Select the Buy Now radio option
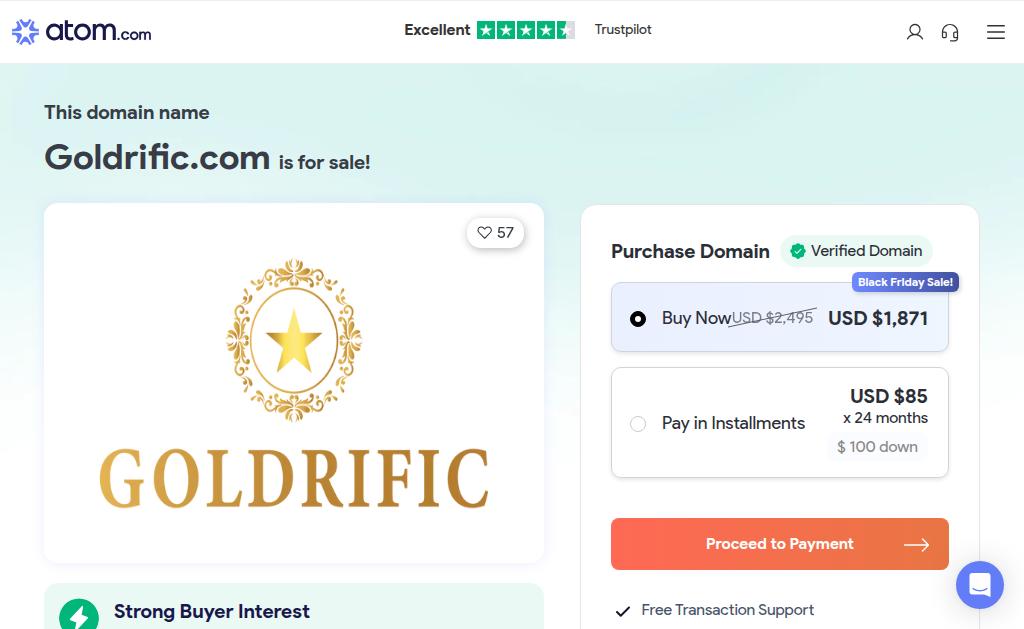This screenshot has height=629, width=1024. pos(638,319)
